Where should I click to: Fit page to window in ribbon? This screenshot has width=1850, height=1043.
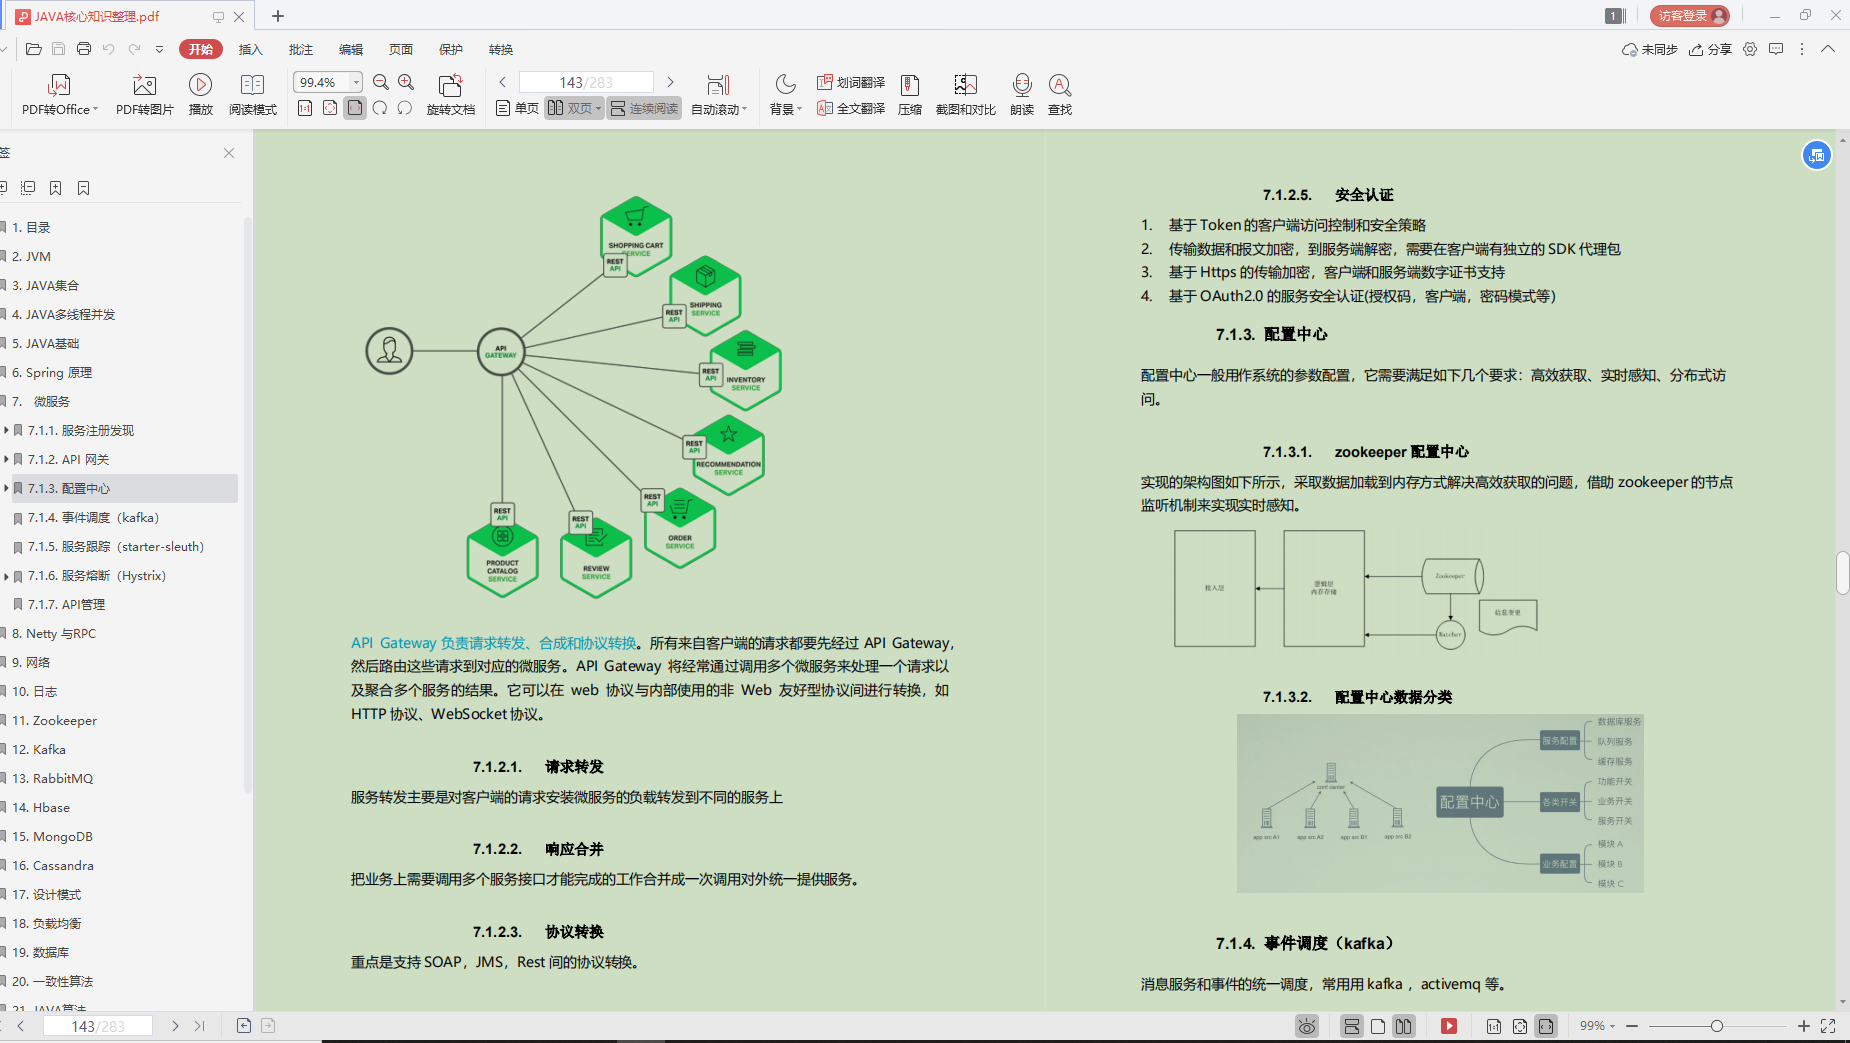330,108
